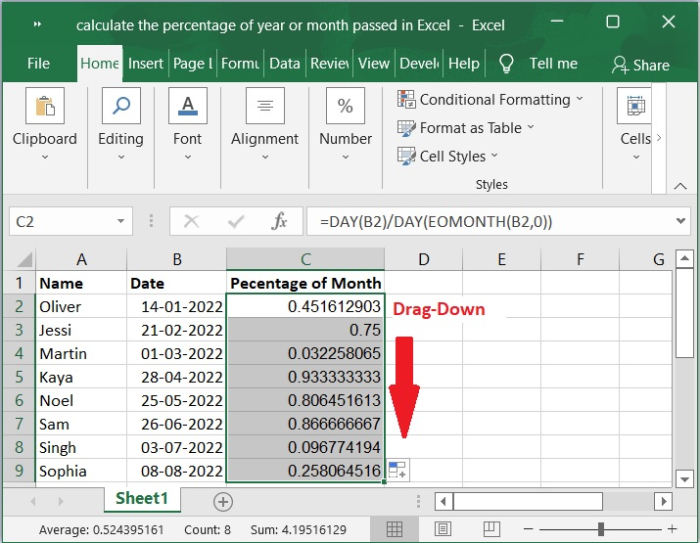Switch to Page Break Preview view

(491, 528)
